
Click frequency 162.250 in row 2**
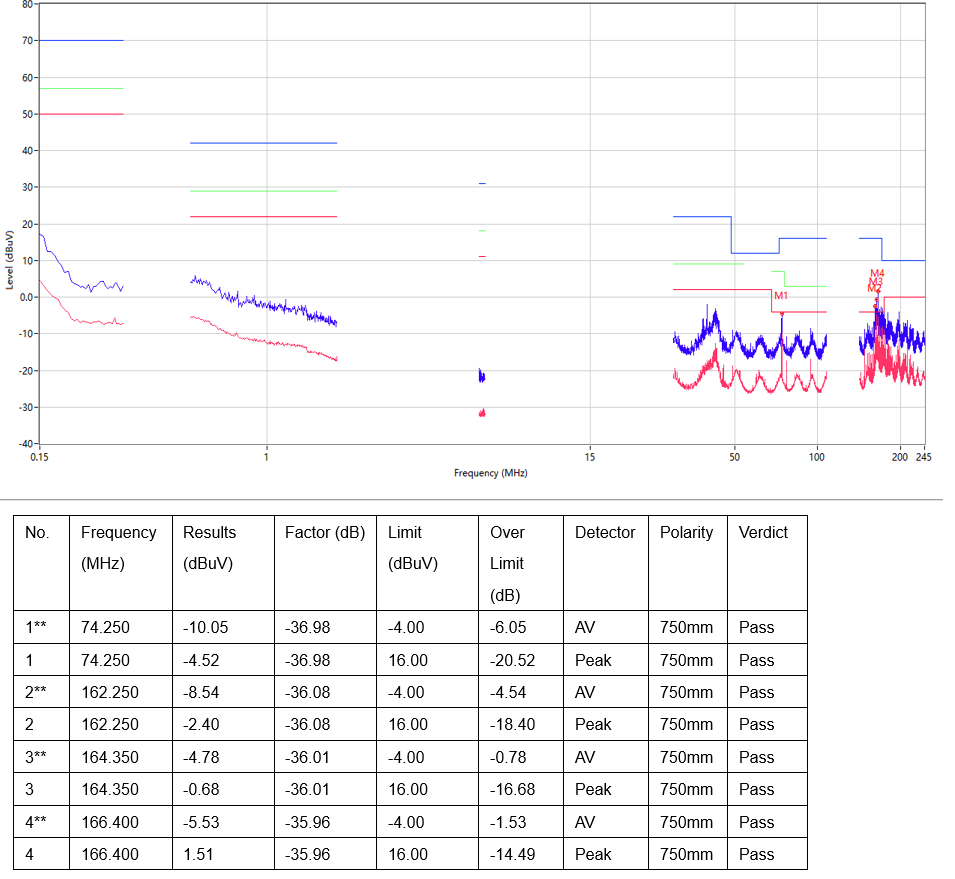[110, 693]
